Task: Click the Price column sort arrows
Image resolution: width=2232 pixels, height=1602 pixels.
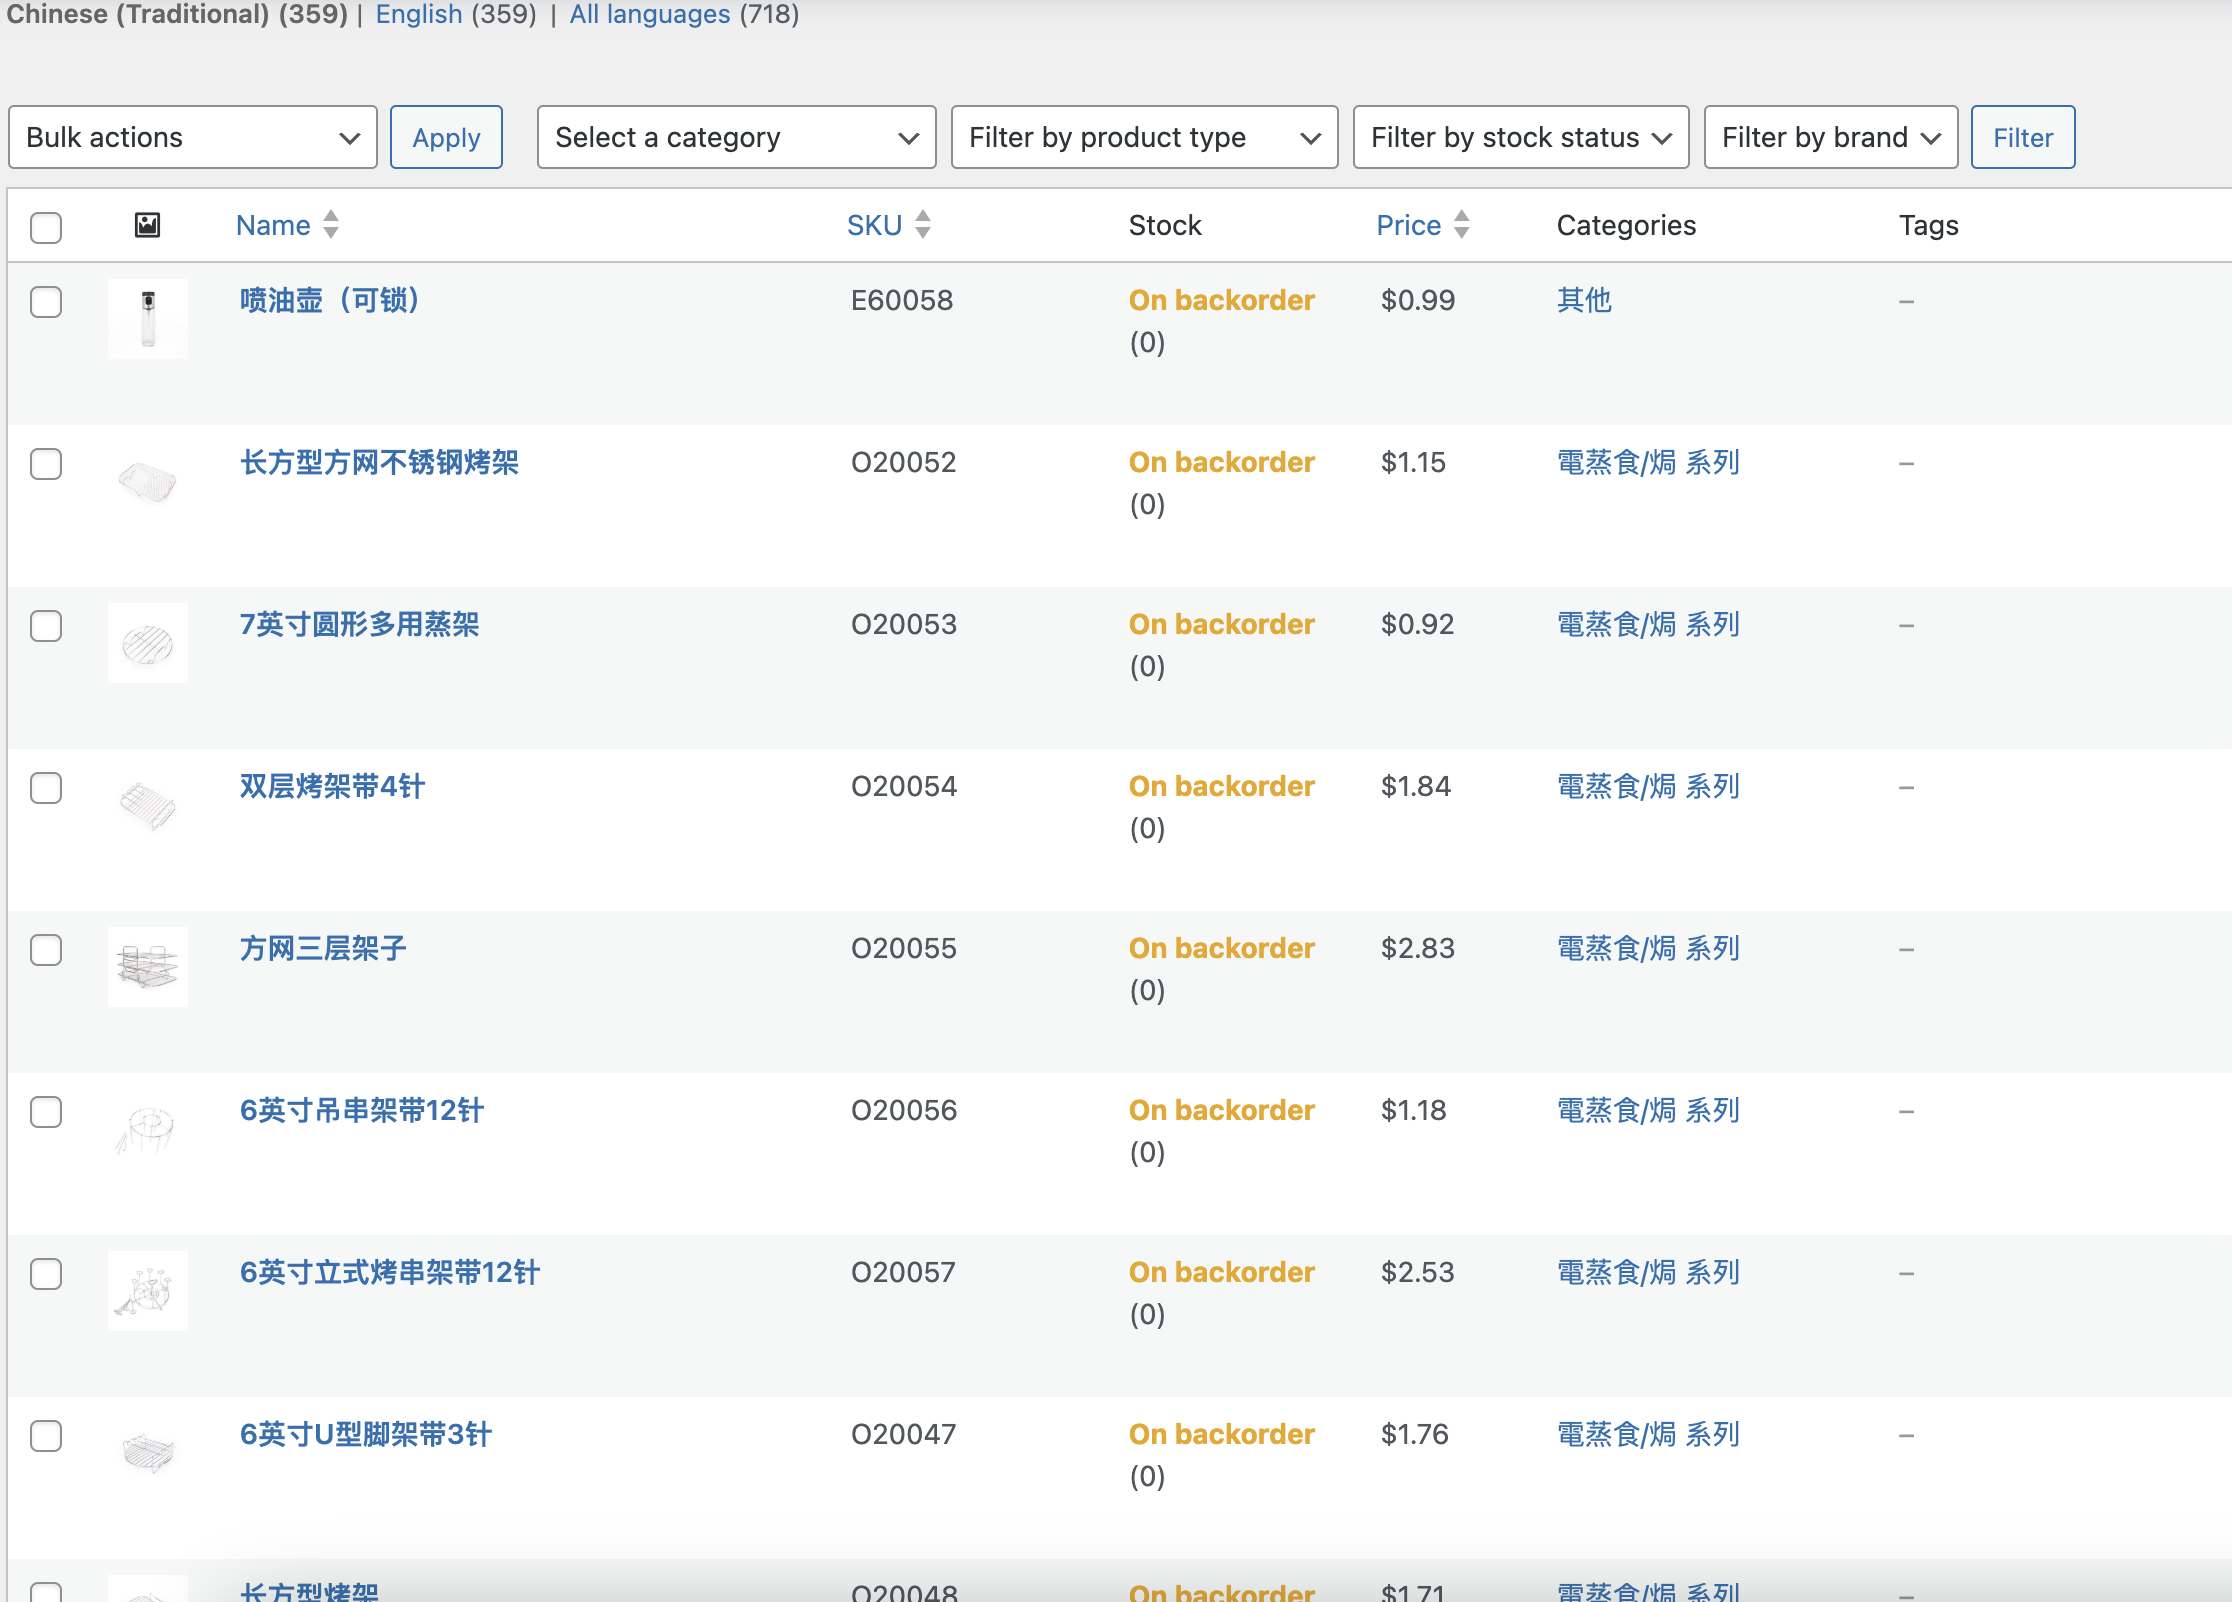Action: coord(1462,225)
